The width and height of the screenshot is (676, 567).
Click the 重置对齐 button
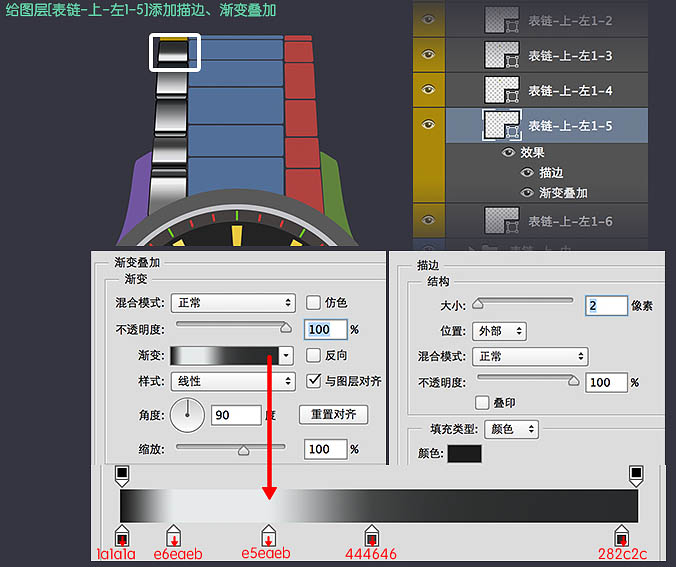click(333, 415)
